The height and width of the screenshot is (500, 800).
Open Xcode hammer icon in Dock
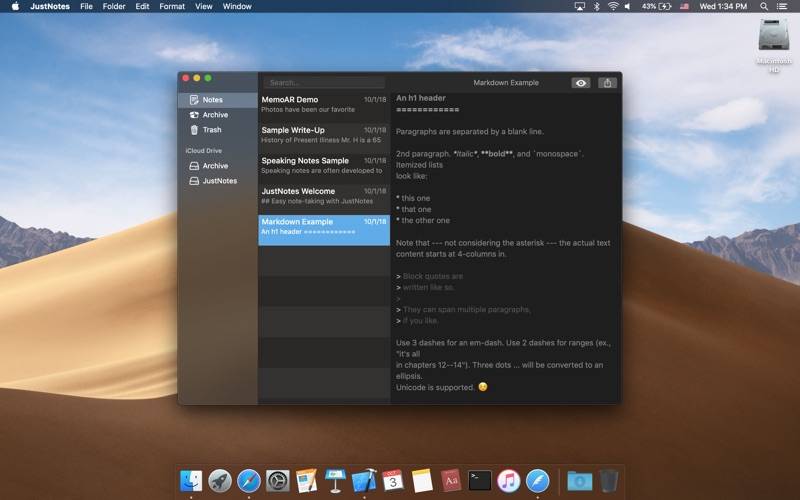pos(364,481)
